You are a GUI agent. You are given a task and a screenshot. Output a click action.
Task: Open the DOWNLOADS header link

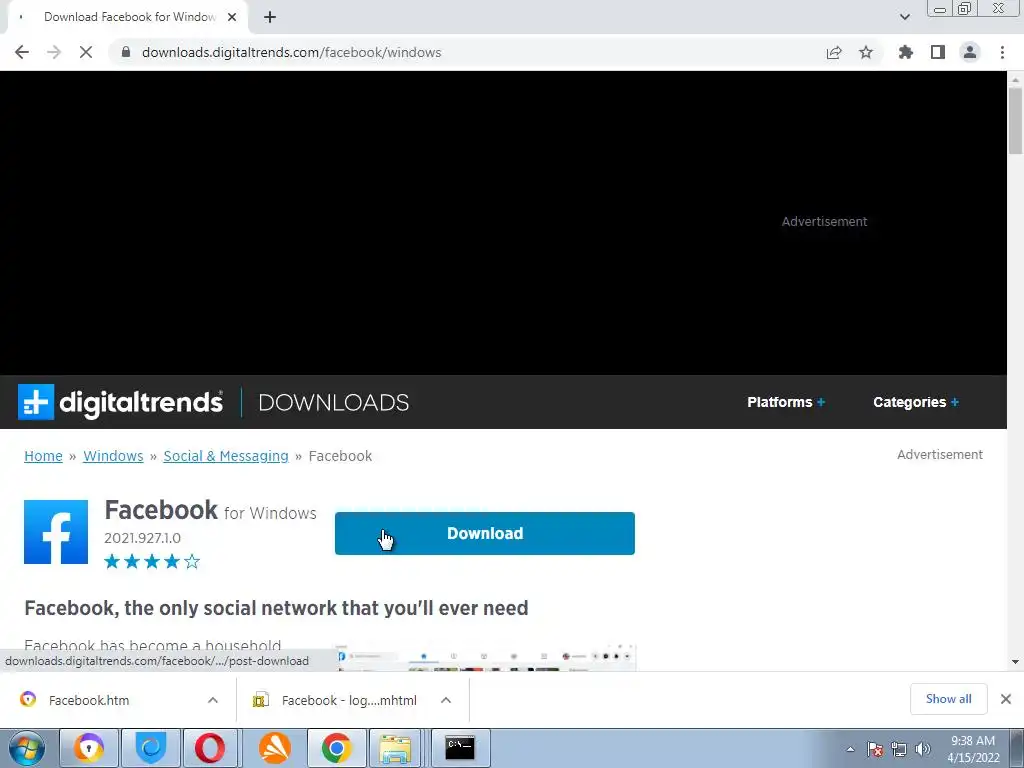(334, 402)
